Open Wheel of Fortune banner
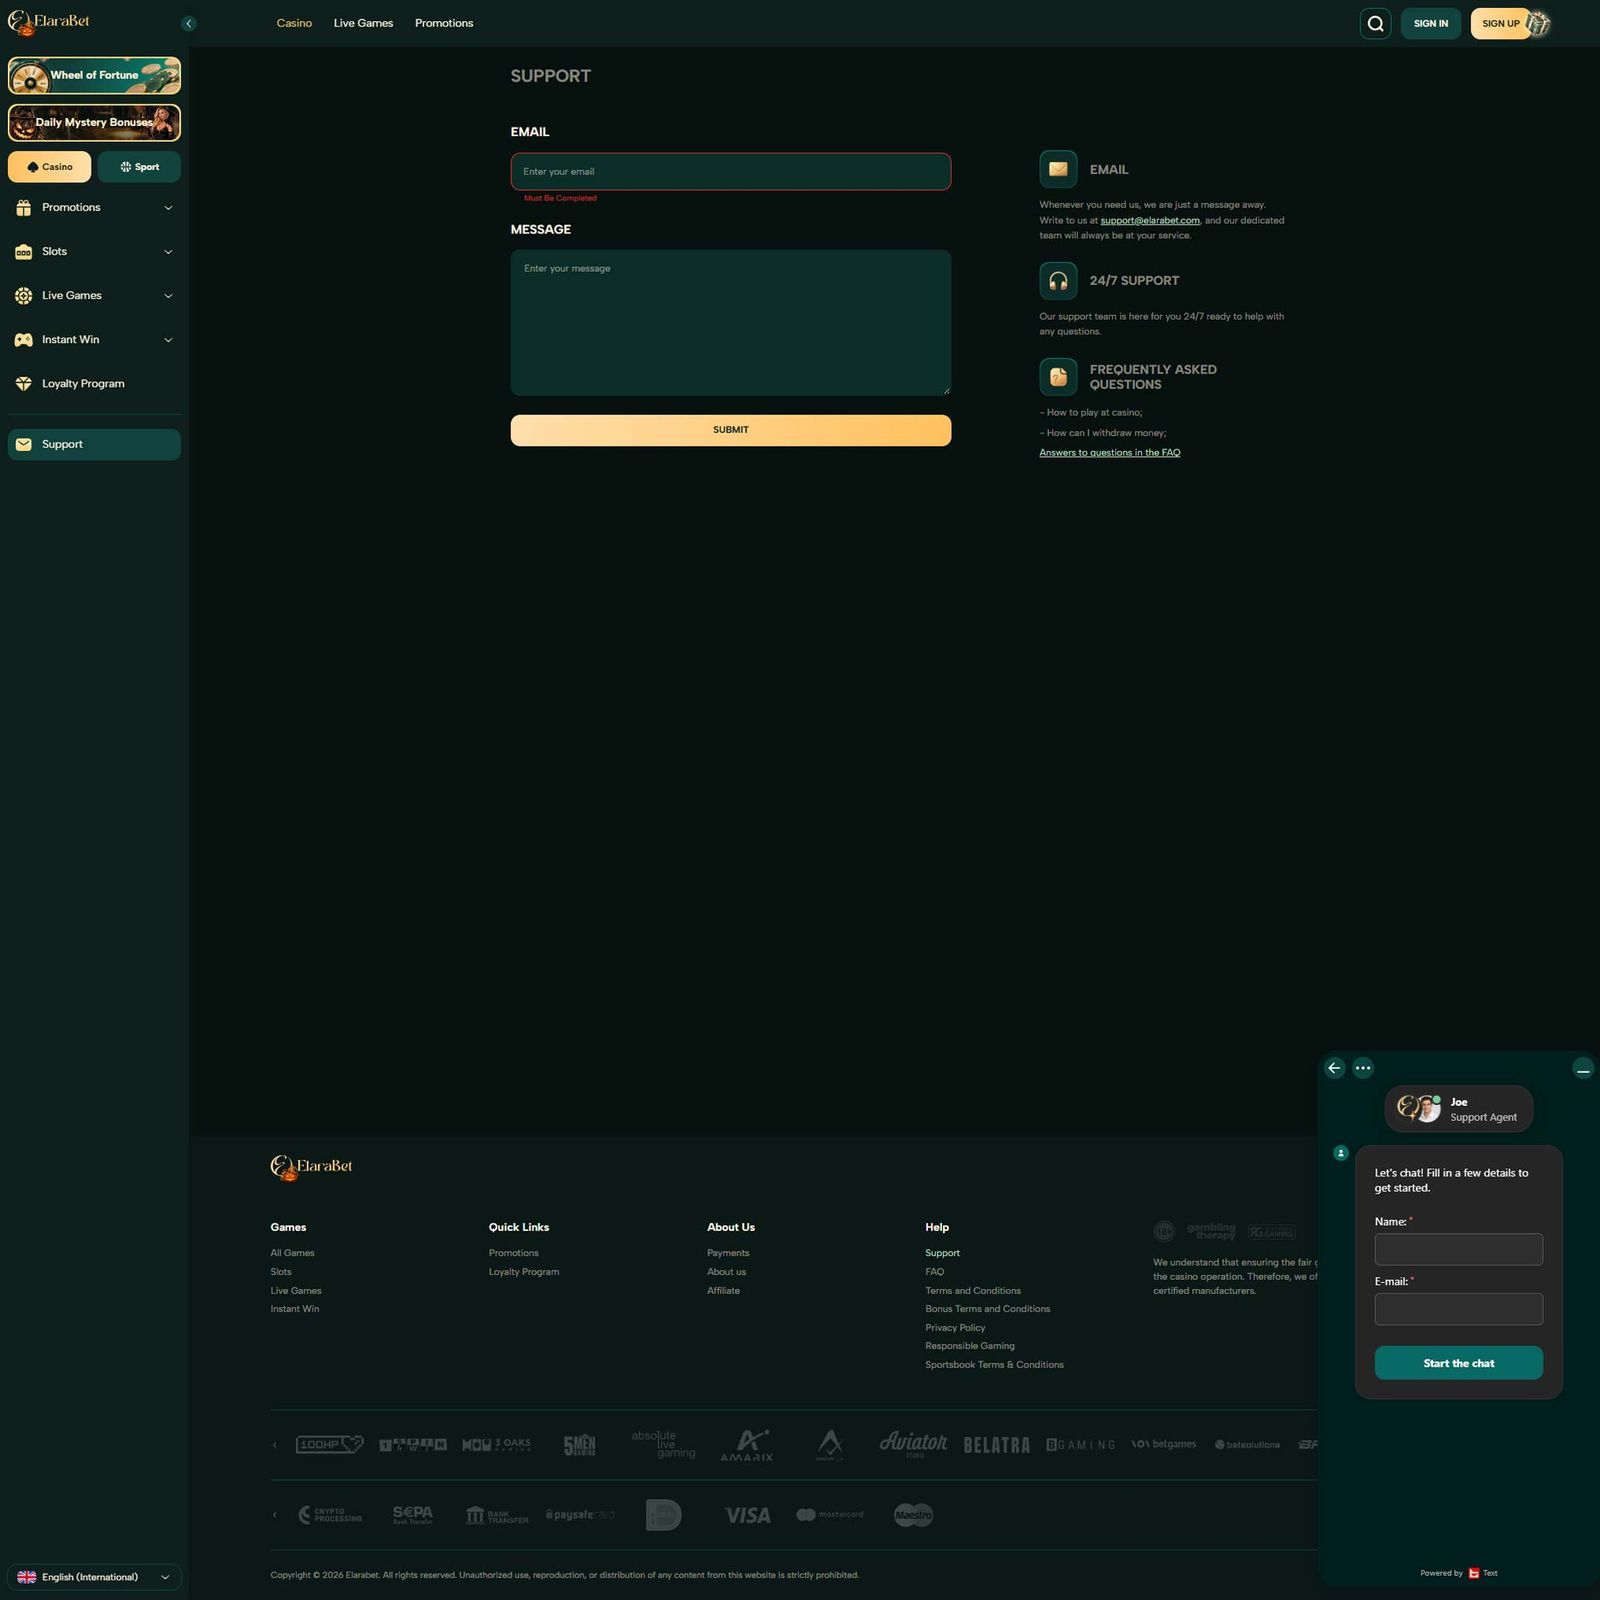 [x=94, y=75]
